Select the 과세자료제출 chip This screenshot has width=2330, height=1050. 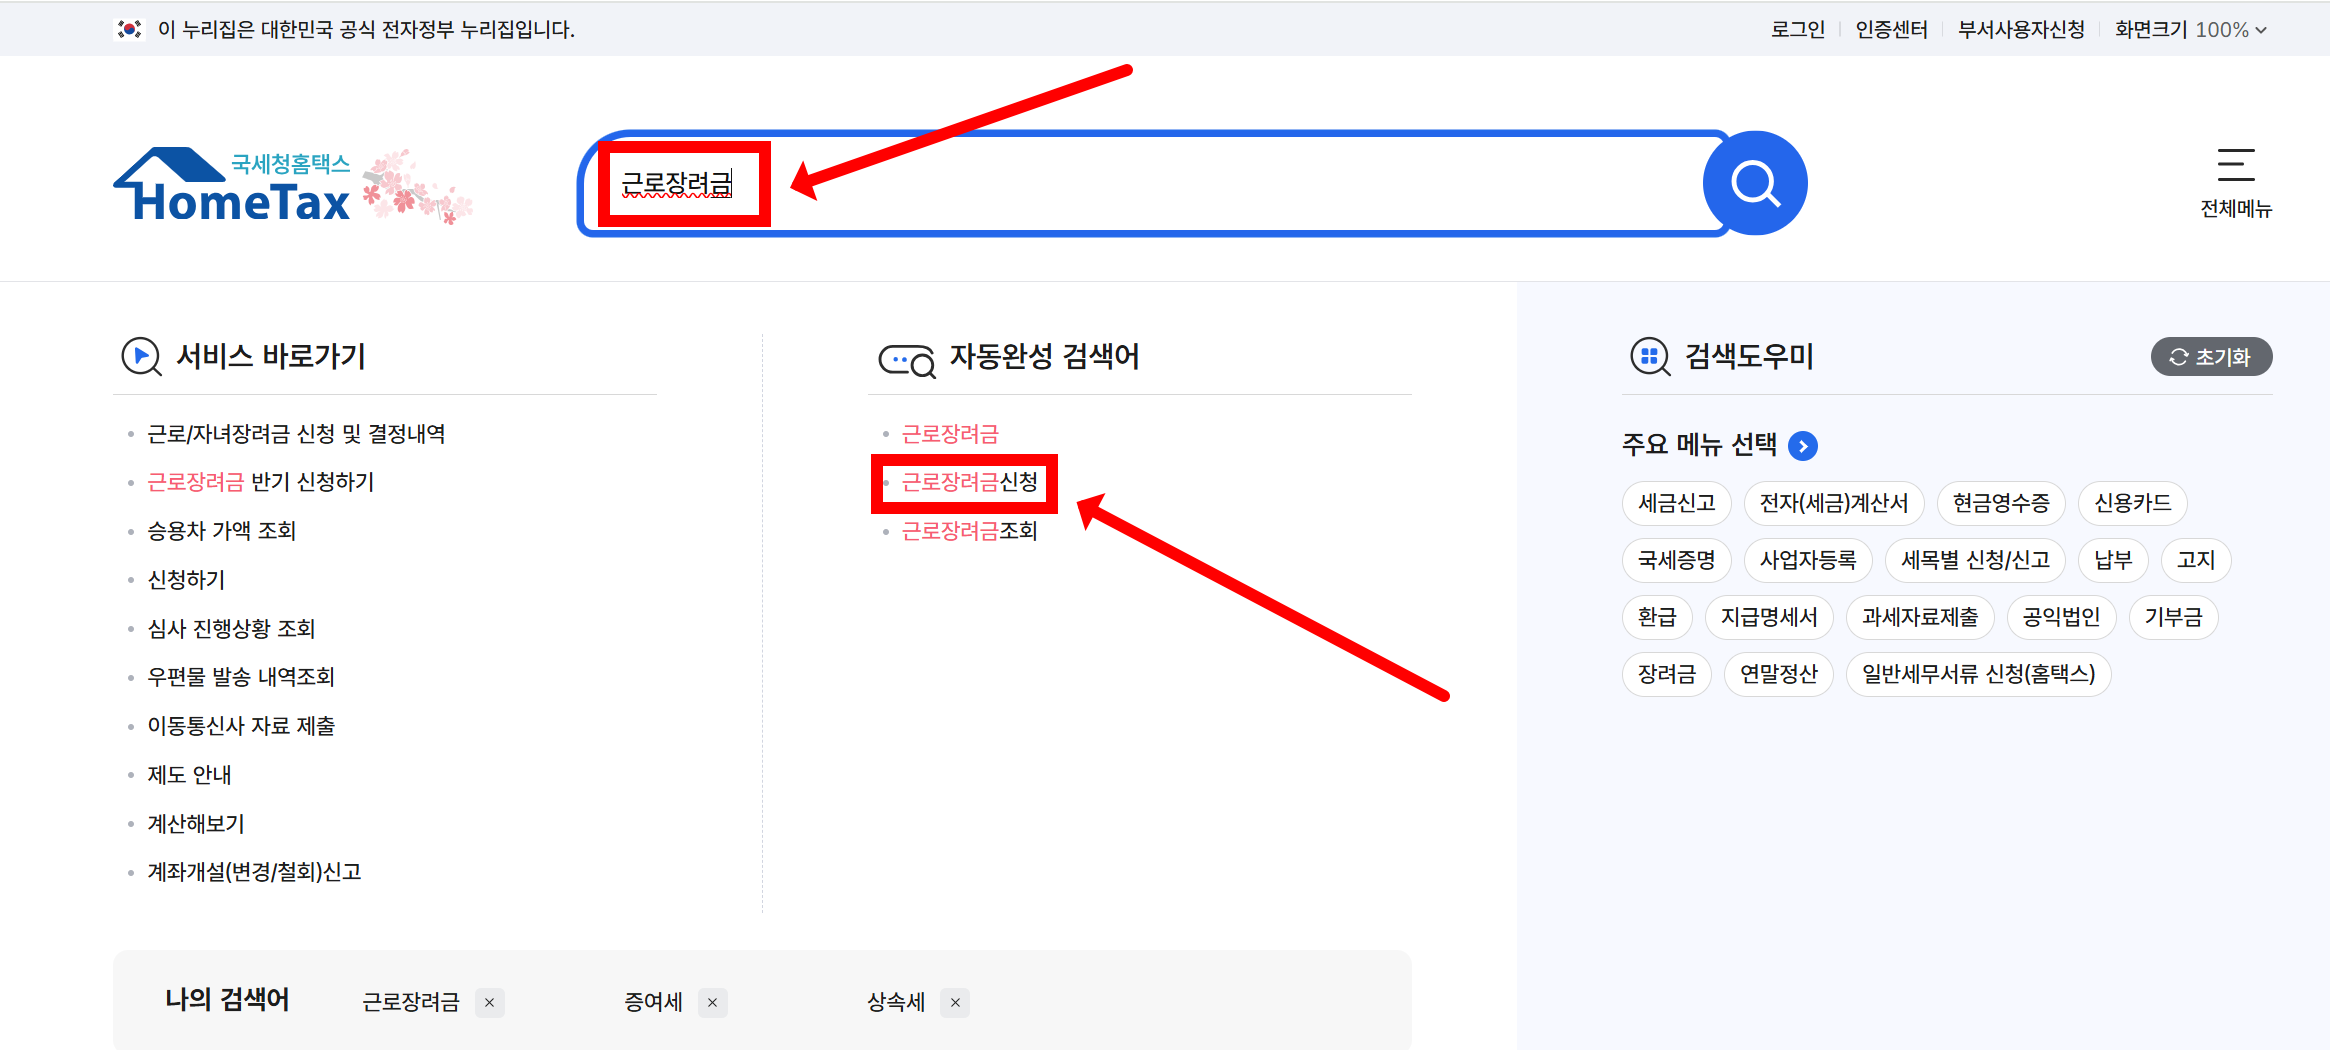tap(1920, 617)
